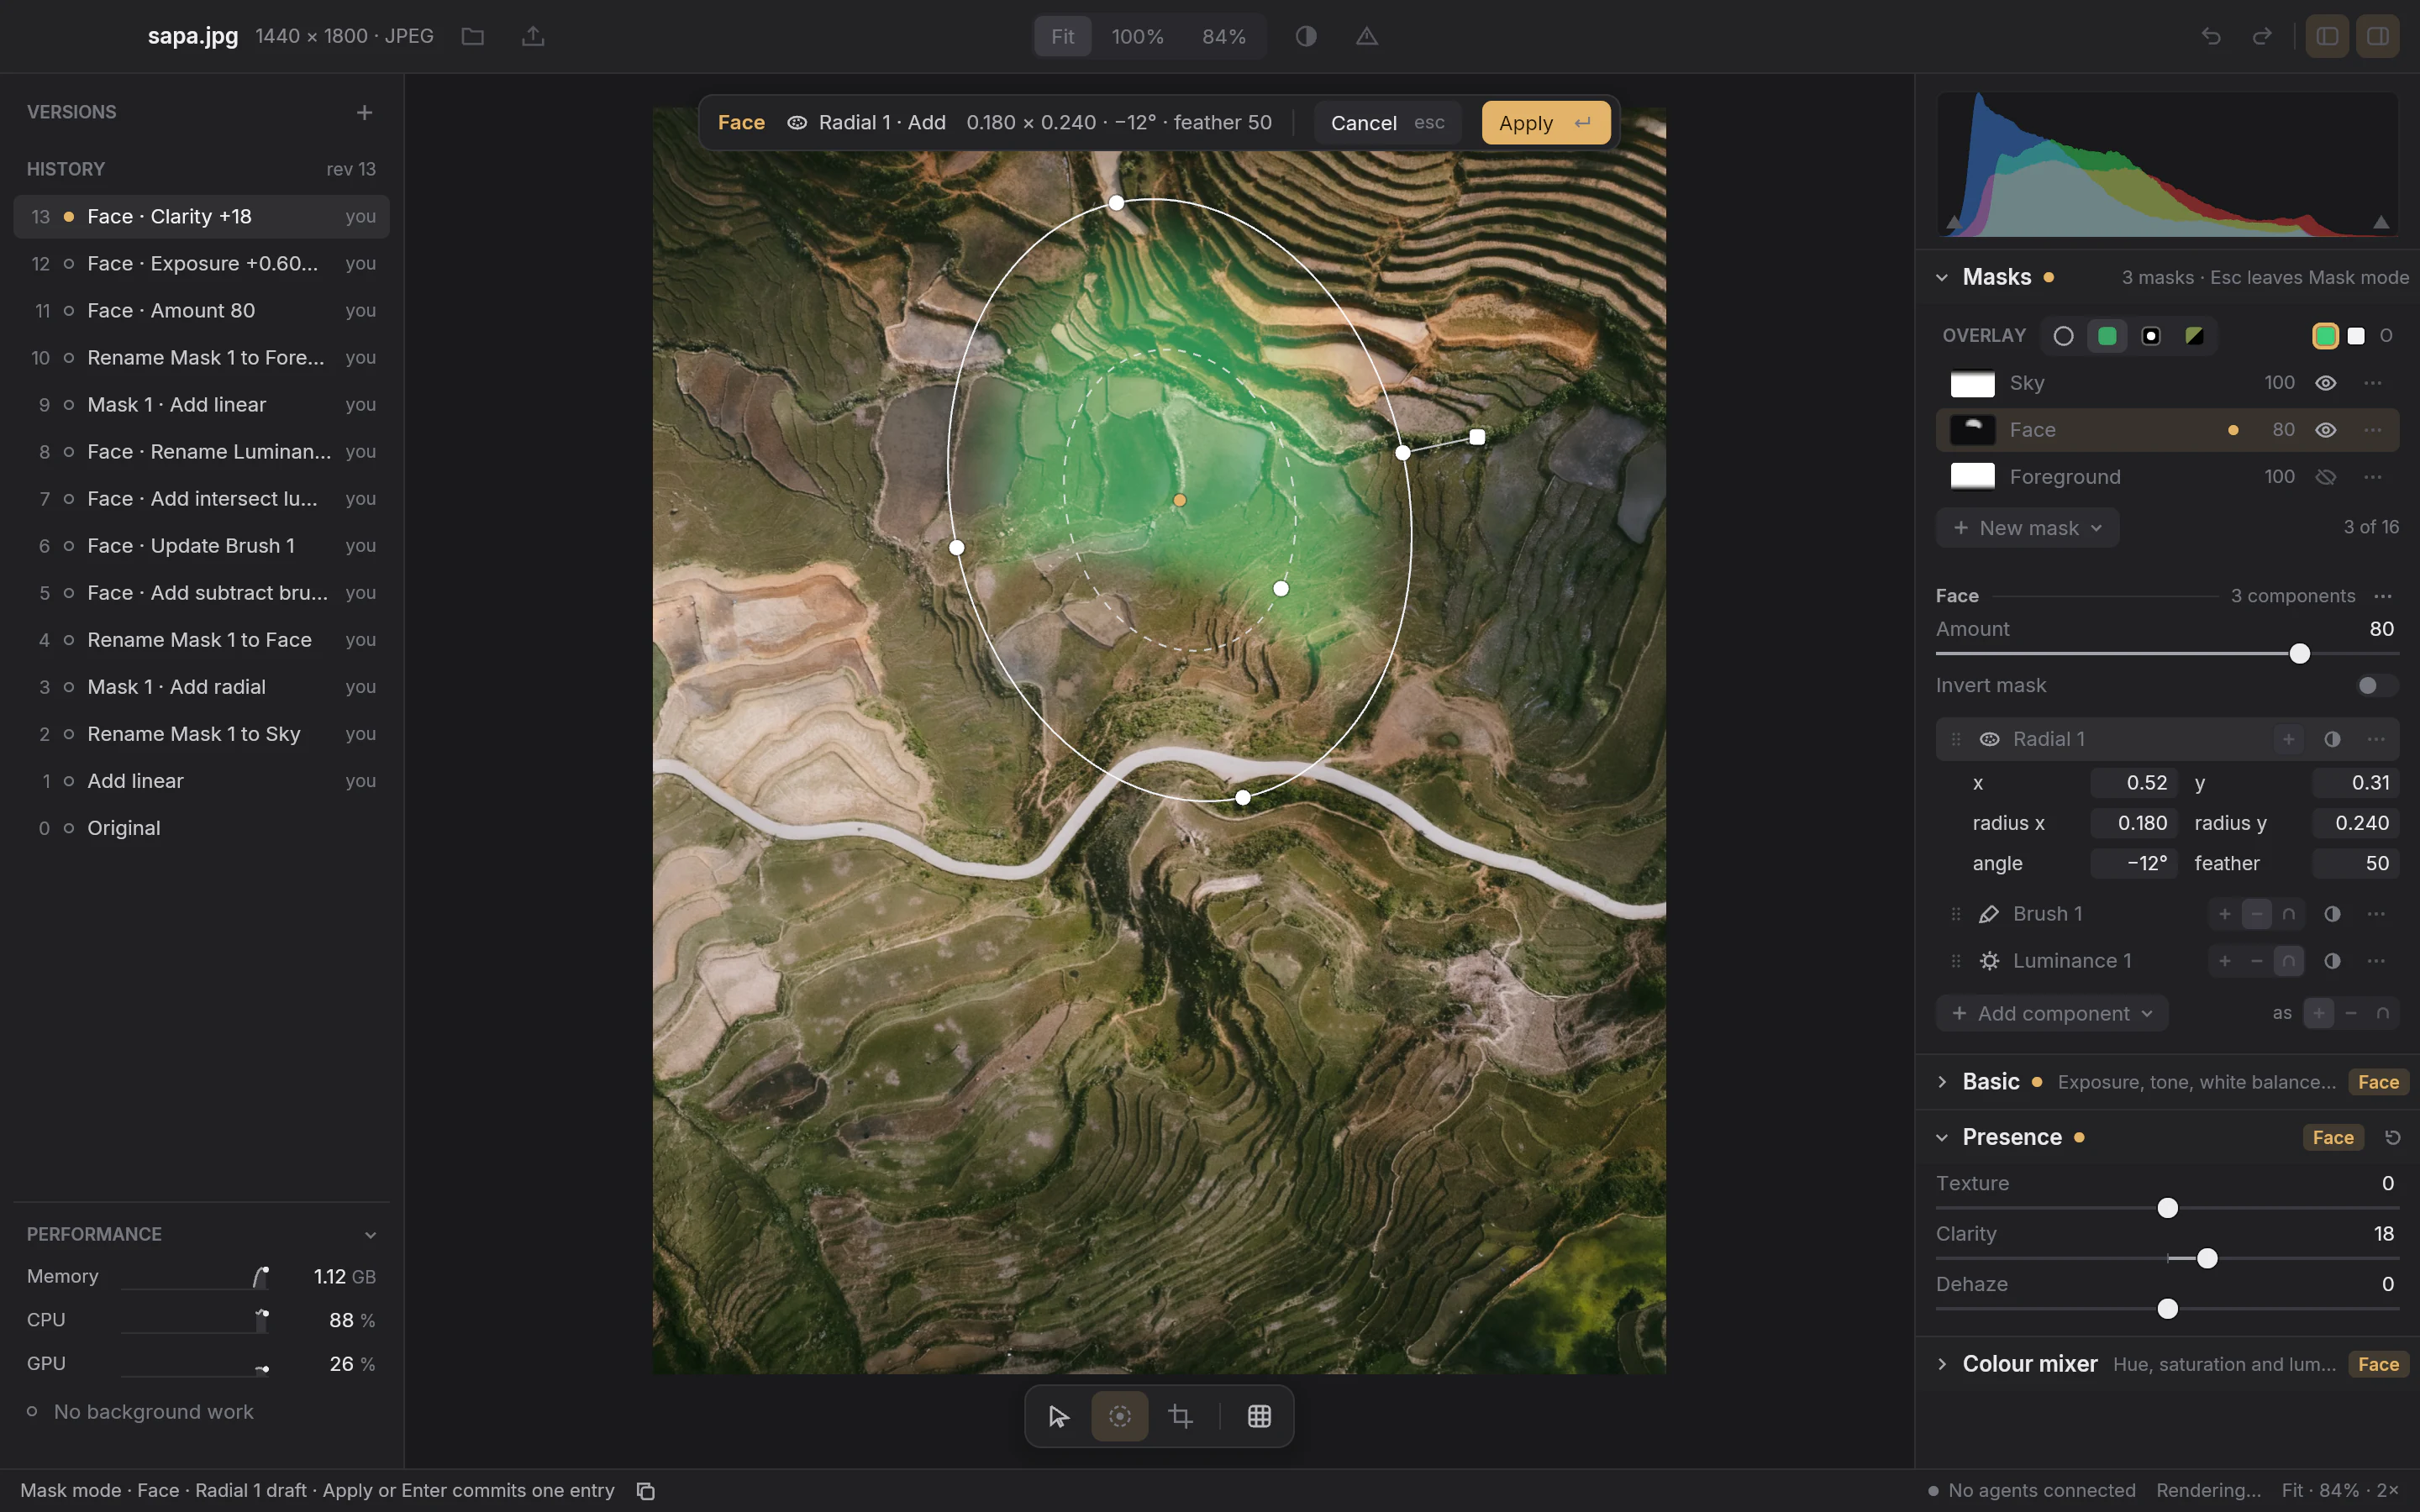The image size is (2420, 1512).
Task: Select the mask tool in bottom toolbar
Action: 1120,1416
